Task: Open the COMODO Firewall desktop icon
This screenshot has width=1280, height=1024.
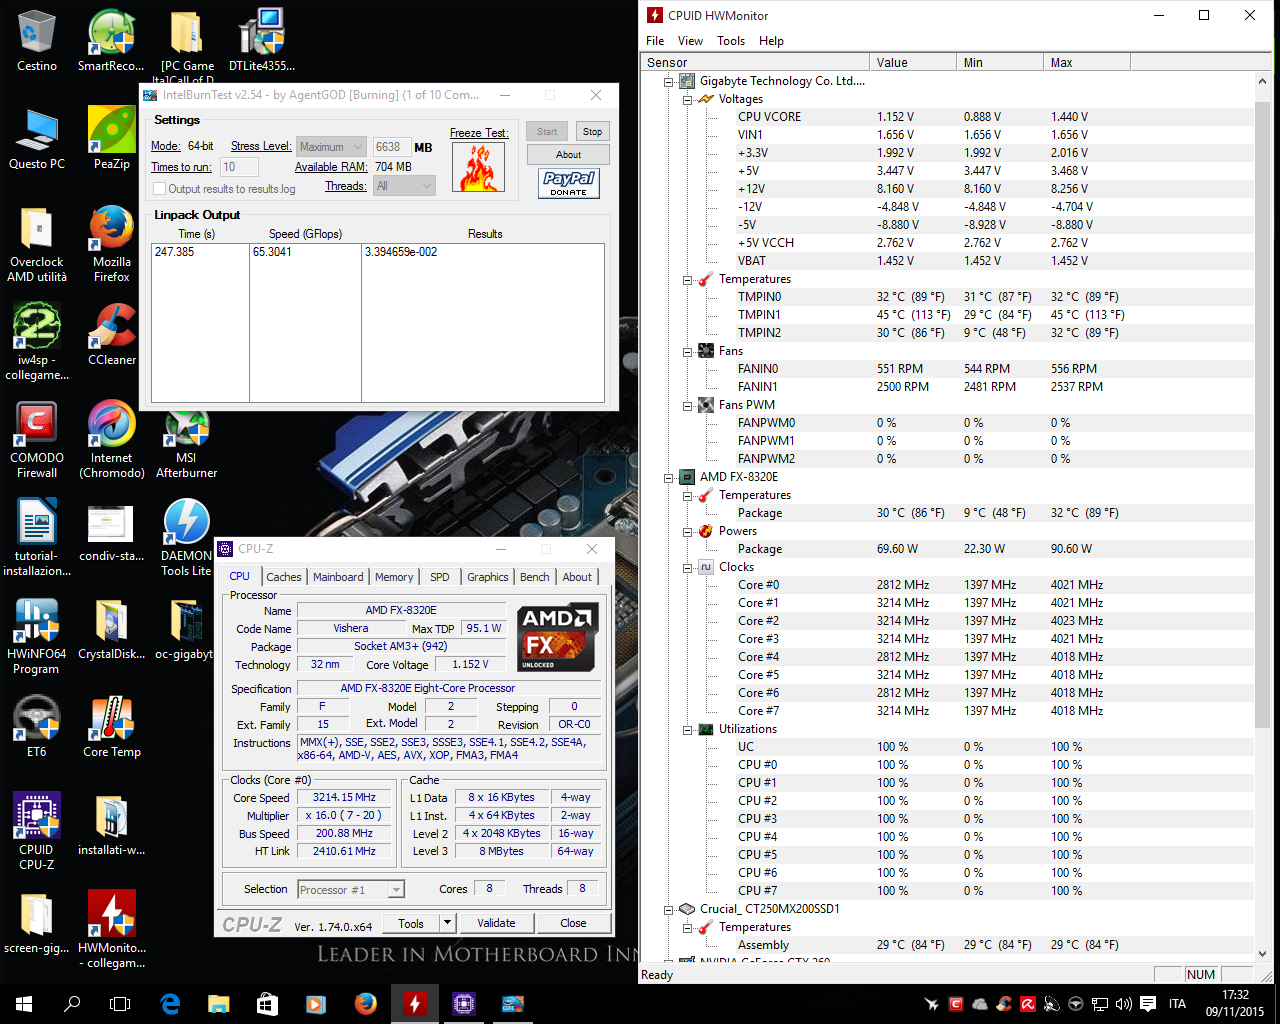Action: 37,439
